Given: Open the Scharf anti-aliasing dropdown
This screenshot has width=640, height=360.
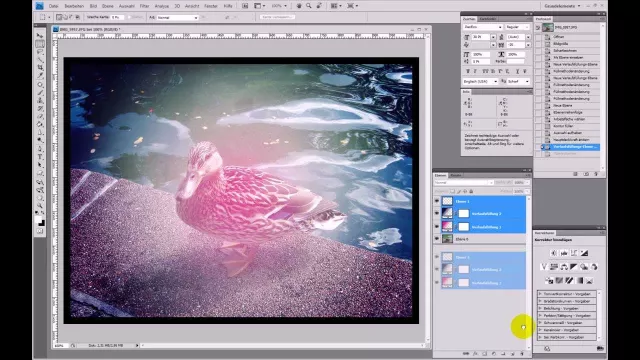Looking at the screenshot, I should coord(518,82).
